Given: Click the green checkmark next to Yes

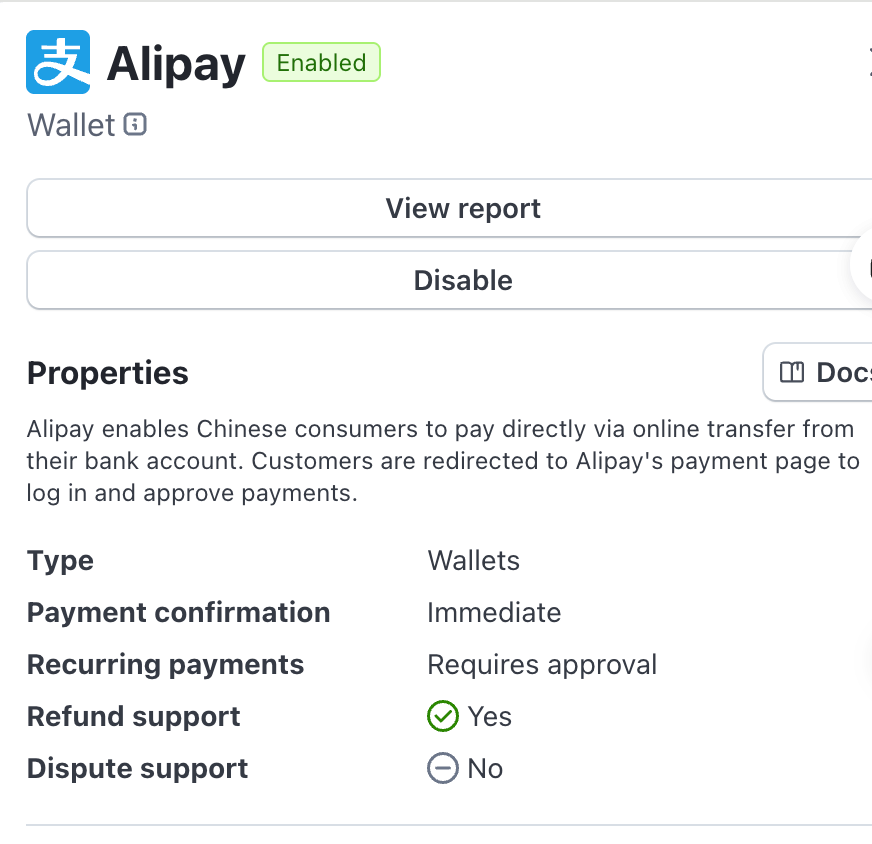Looking at the screenshot, I should (x=442, y=717).
